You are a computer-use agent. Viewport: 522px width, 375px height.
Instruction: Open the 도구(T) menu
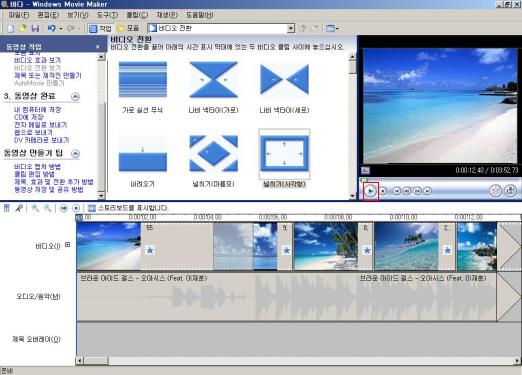coord(107,15)
